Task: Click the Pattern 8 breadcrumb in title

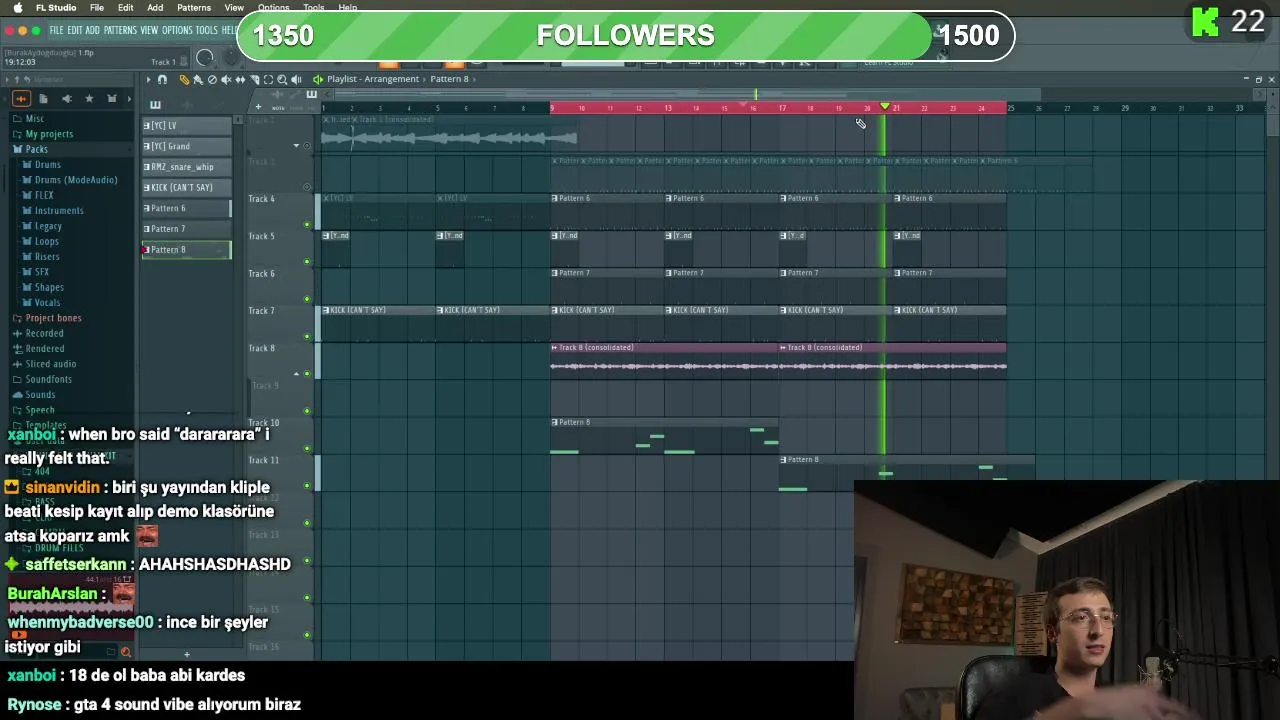Action: click(450, 79)
